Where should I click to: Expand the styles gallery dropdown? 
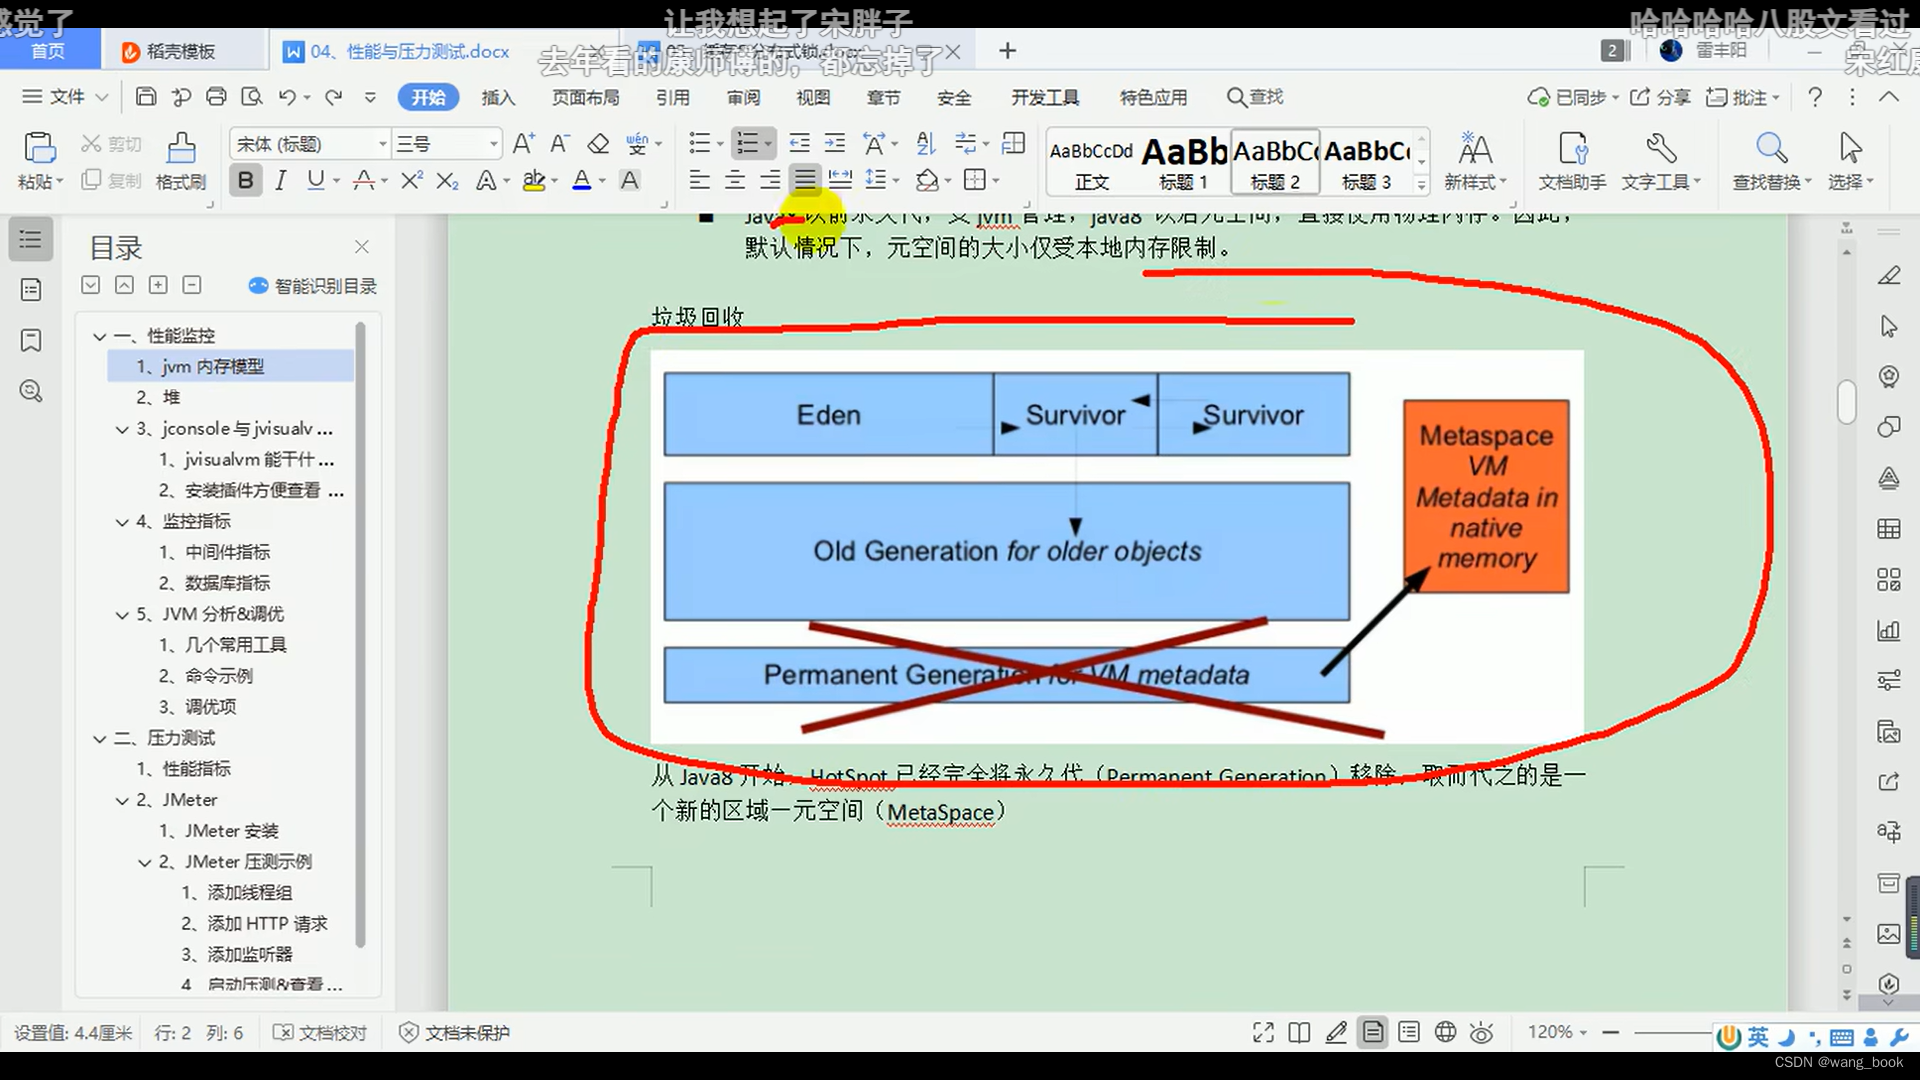pos(1422,185)
